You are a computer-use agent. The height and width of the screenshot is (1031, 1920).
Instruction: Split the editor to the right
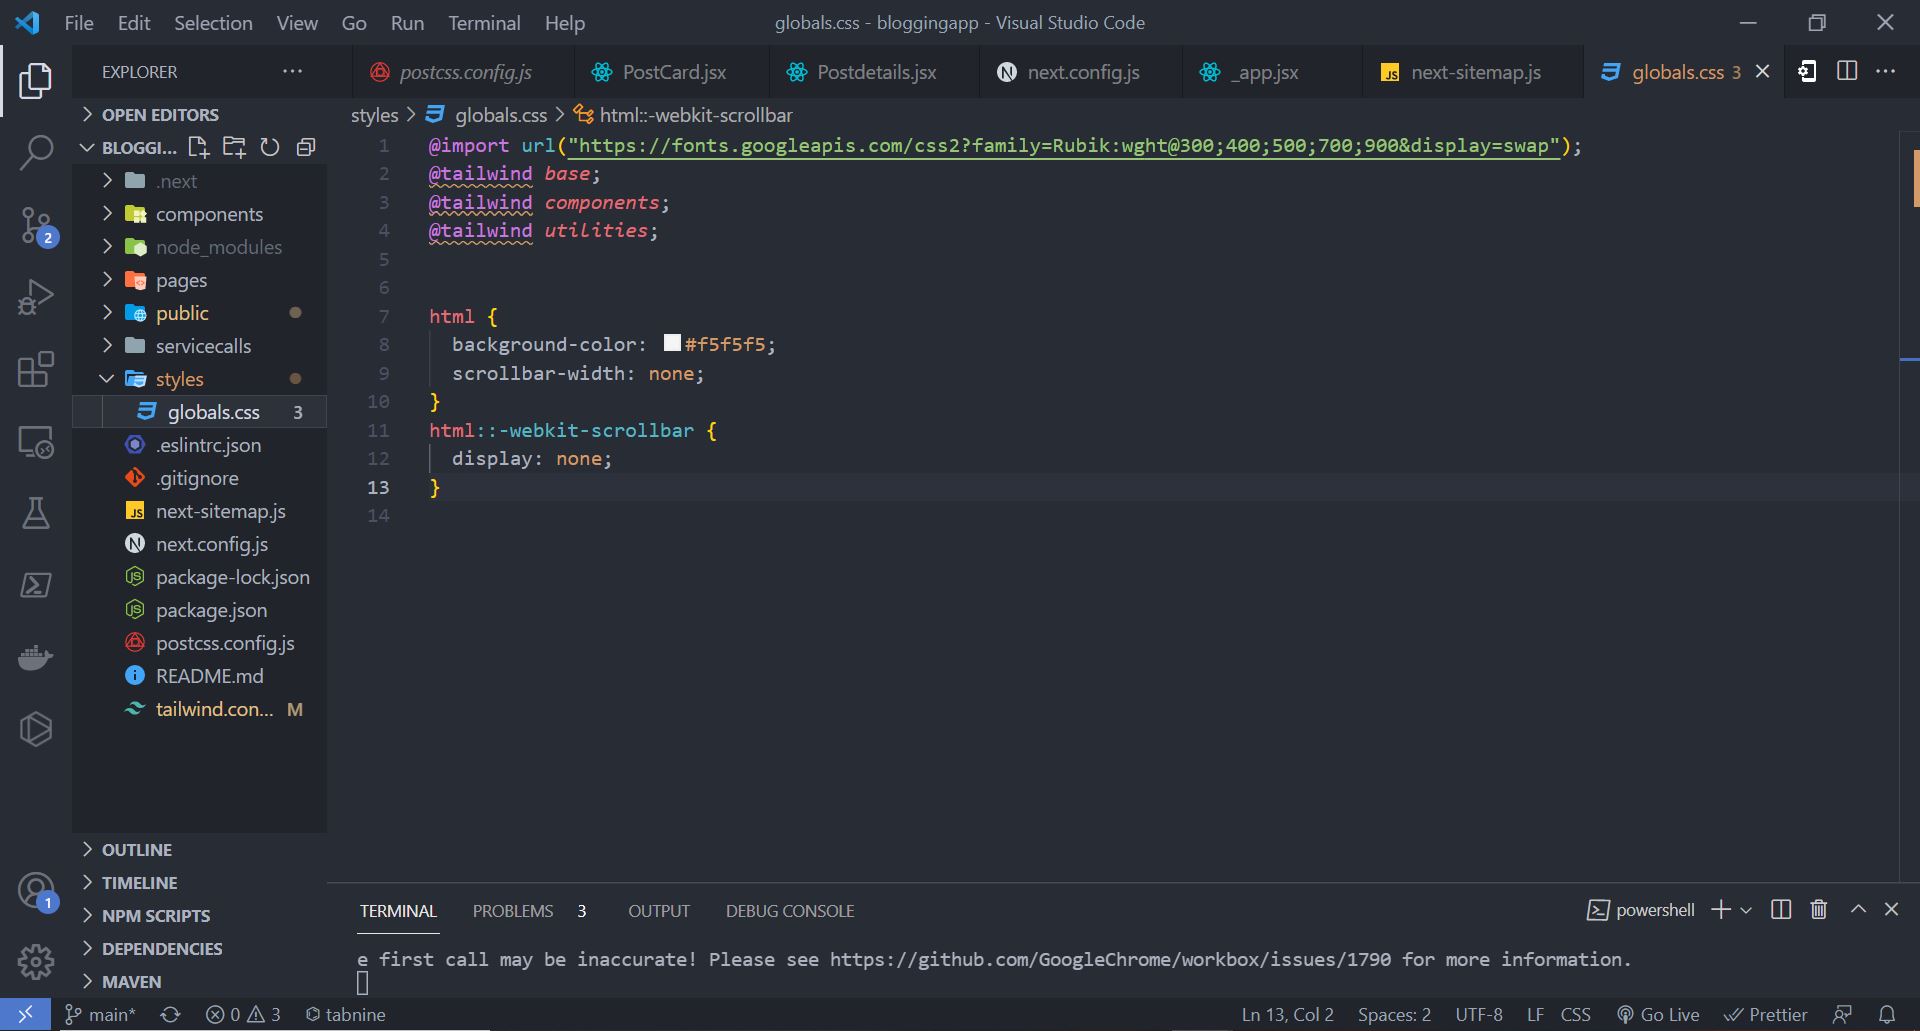point(1846,71)
